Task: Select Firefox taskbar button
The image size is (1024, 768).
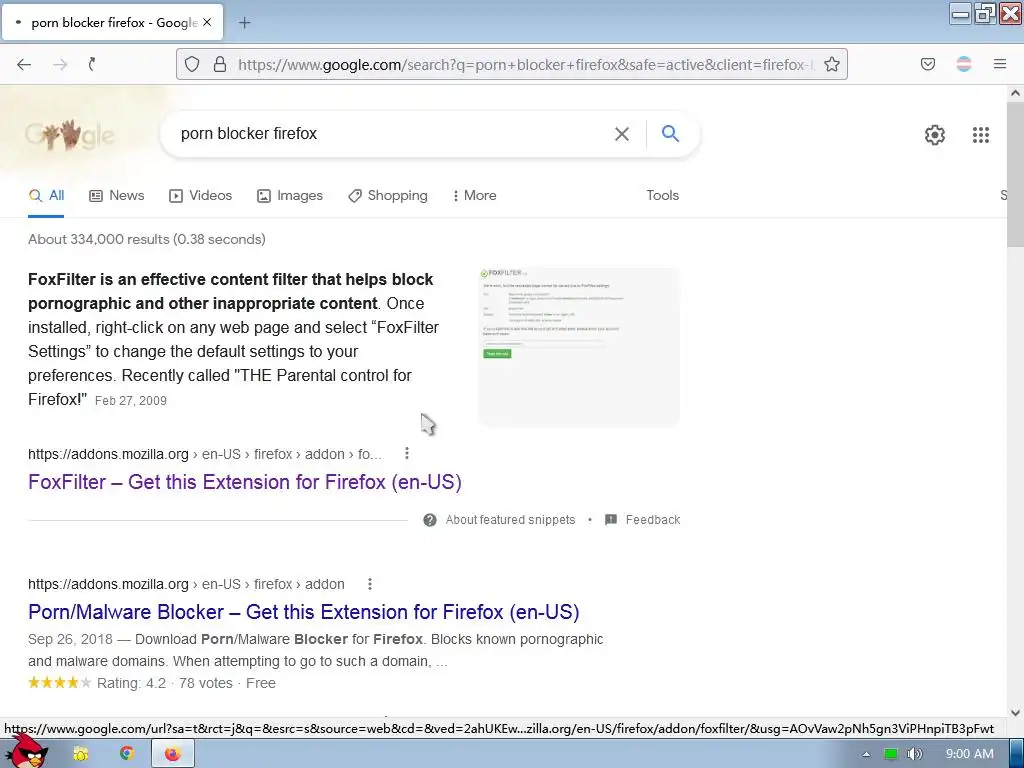Action: point(172,754)
